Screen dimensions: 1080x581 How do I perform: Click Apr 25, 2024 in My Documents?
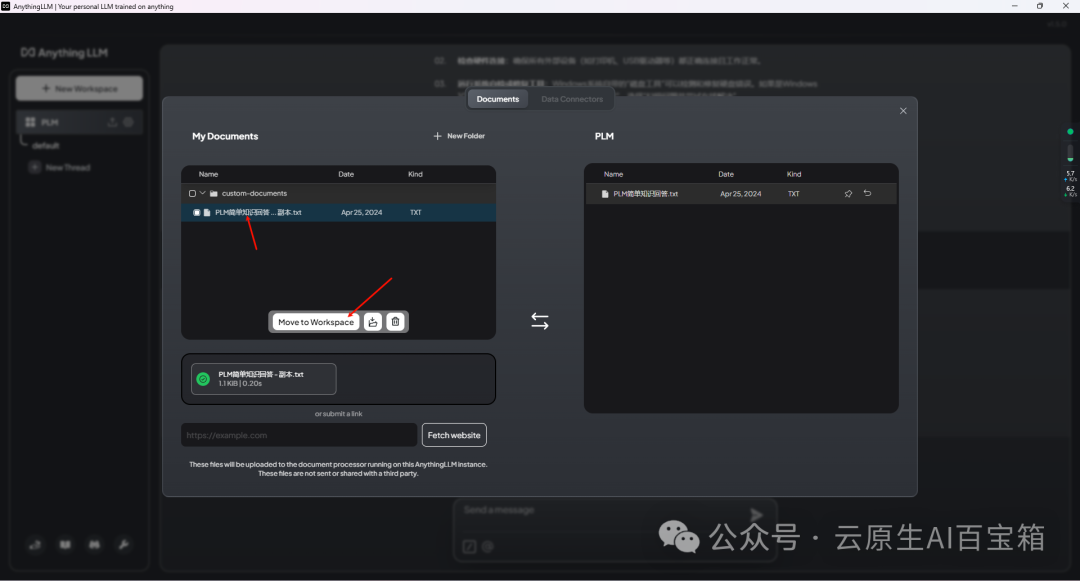(x=362, y=213)
